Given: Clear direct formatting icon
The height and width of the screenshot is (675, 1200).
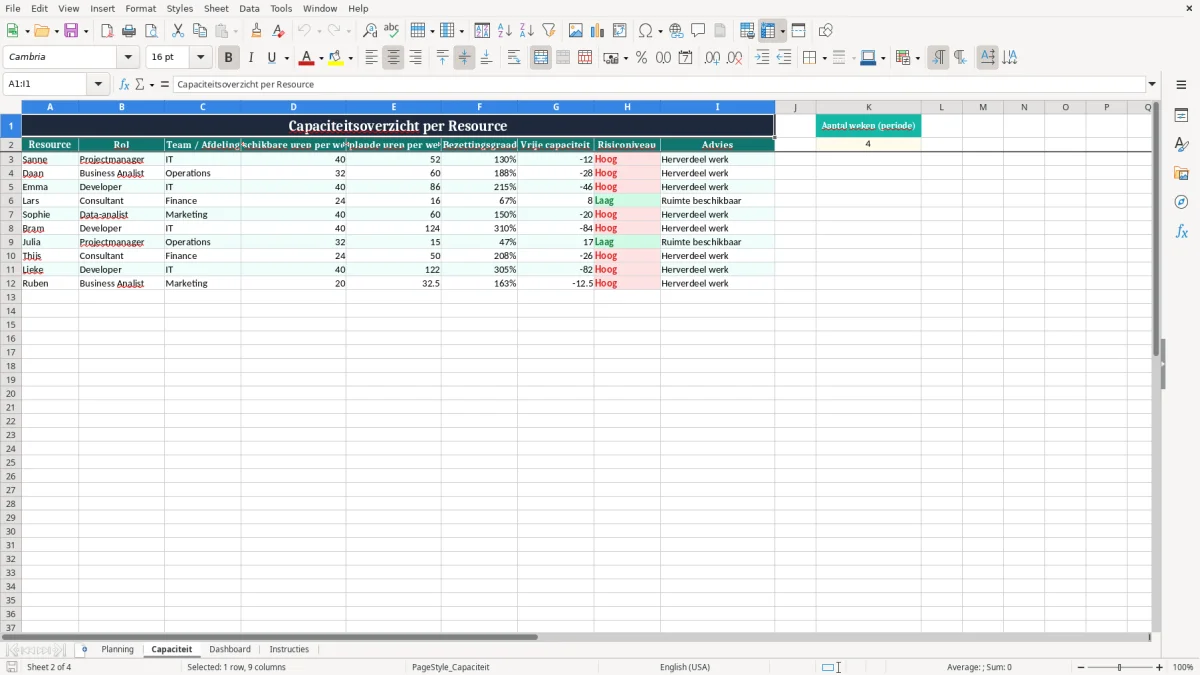Looking at the screenshot, I should (278, 31).
